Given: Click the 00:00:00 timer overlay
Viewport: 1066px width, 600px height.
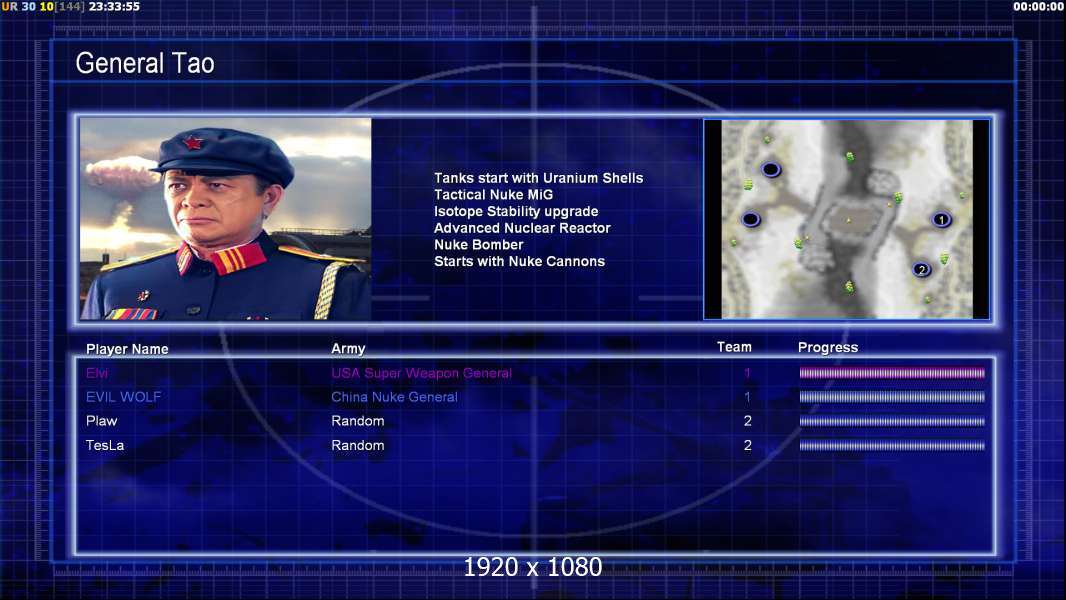Looking at the screenshot, I should tap(1038, 7).
